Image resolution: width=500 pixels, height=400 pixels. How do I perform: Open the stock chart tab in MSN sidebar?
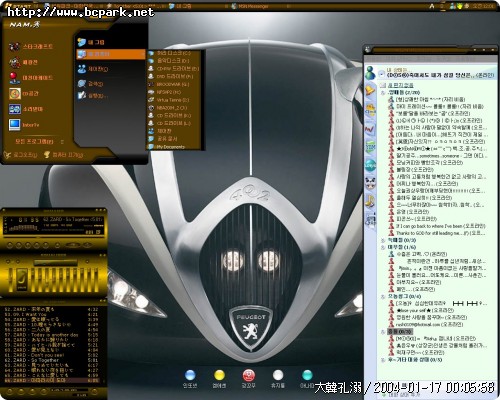(x=370, y=129)
